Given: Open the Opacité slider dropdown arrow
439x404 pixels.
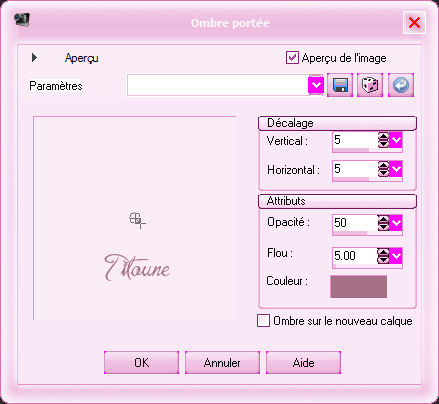Looking at the screenshot, I should point(396,223).
